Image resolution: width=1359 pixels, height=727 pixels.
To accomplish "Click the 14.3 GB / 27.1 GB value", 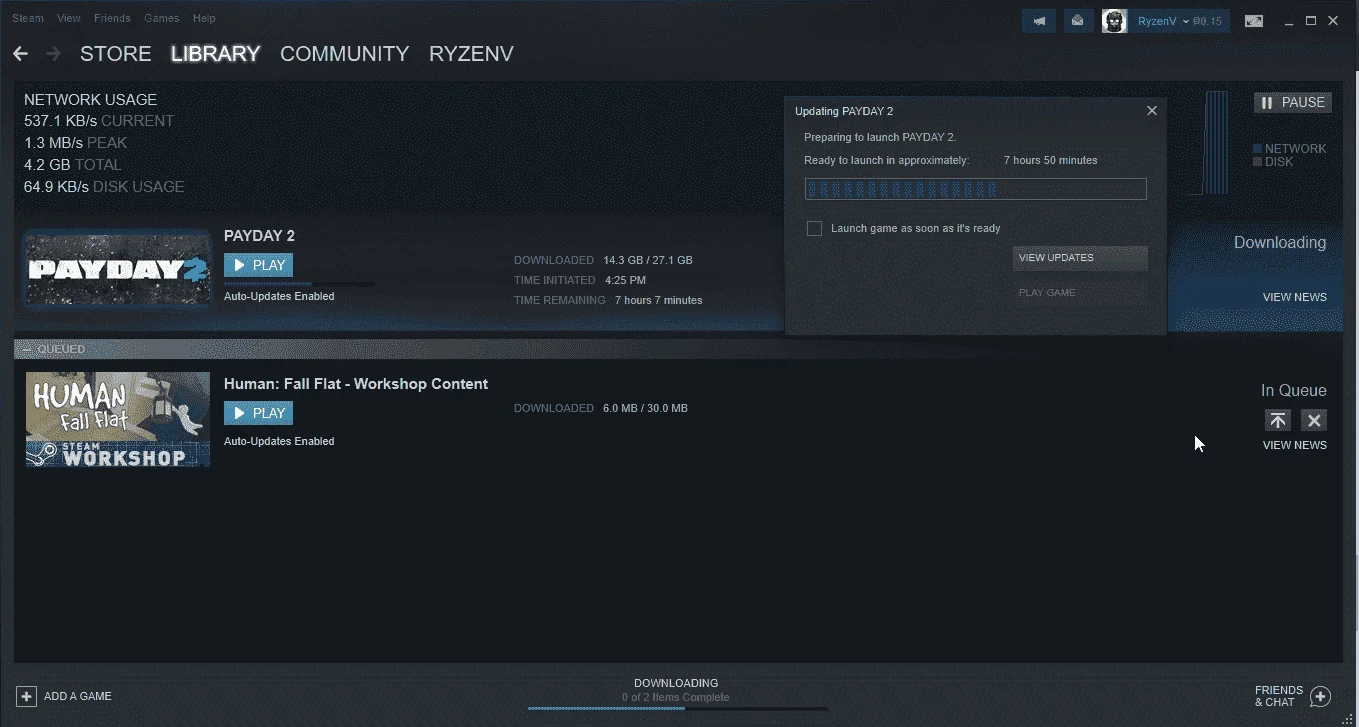I will [x=648, y=260].
